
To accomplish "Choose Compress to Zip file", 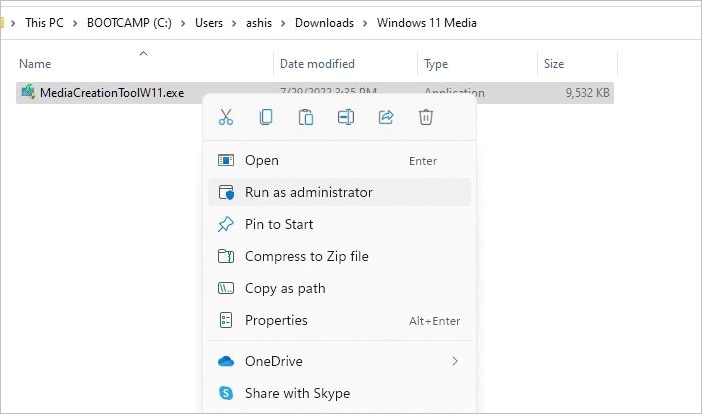I will 306,256.
